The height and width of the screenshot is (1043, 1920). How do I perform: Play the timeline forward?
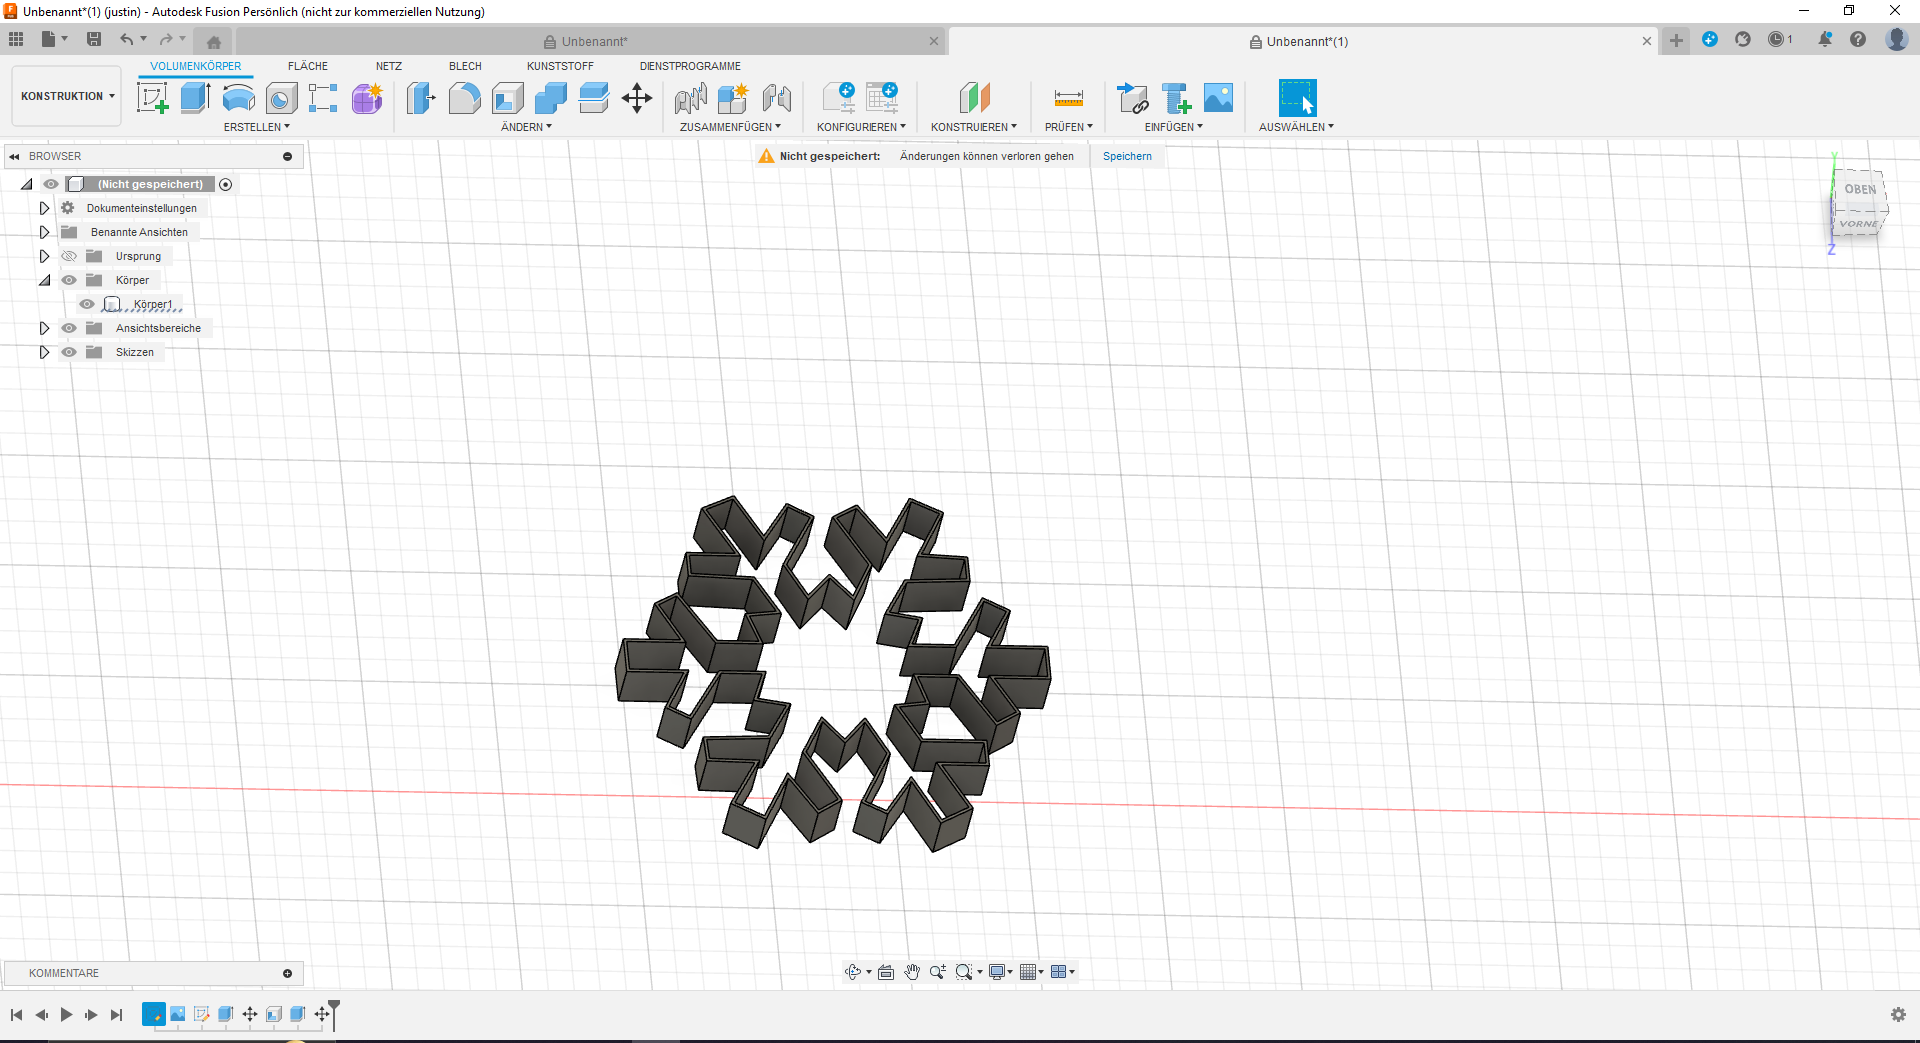66,1015
